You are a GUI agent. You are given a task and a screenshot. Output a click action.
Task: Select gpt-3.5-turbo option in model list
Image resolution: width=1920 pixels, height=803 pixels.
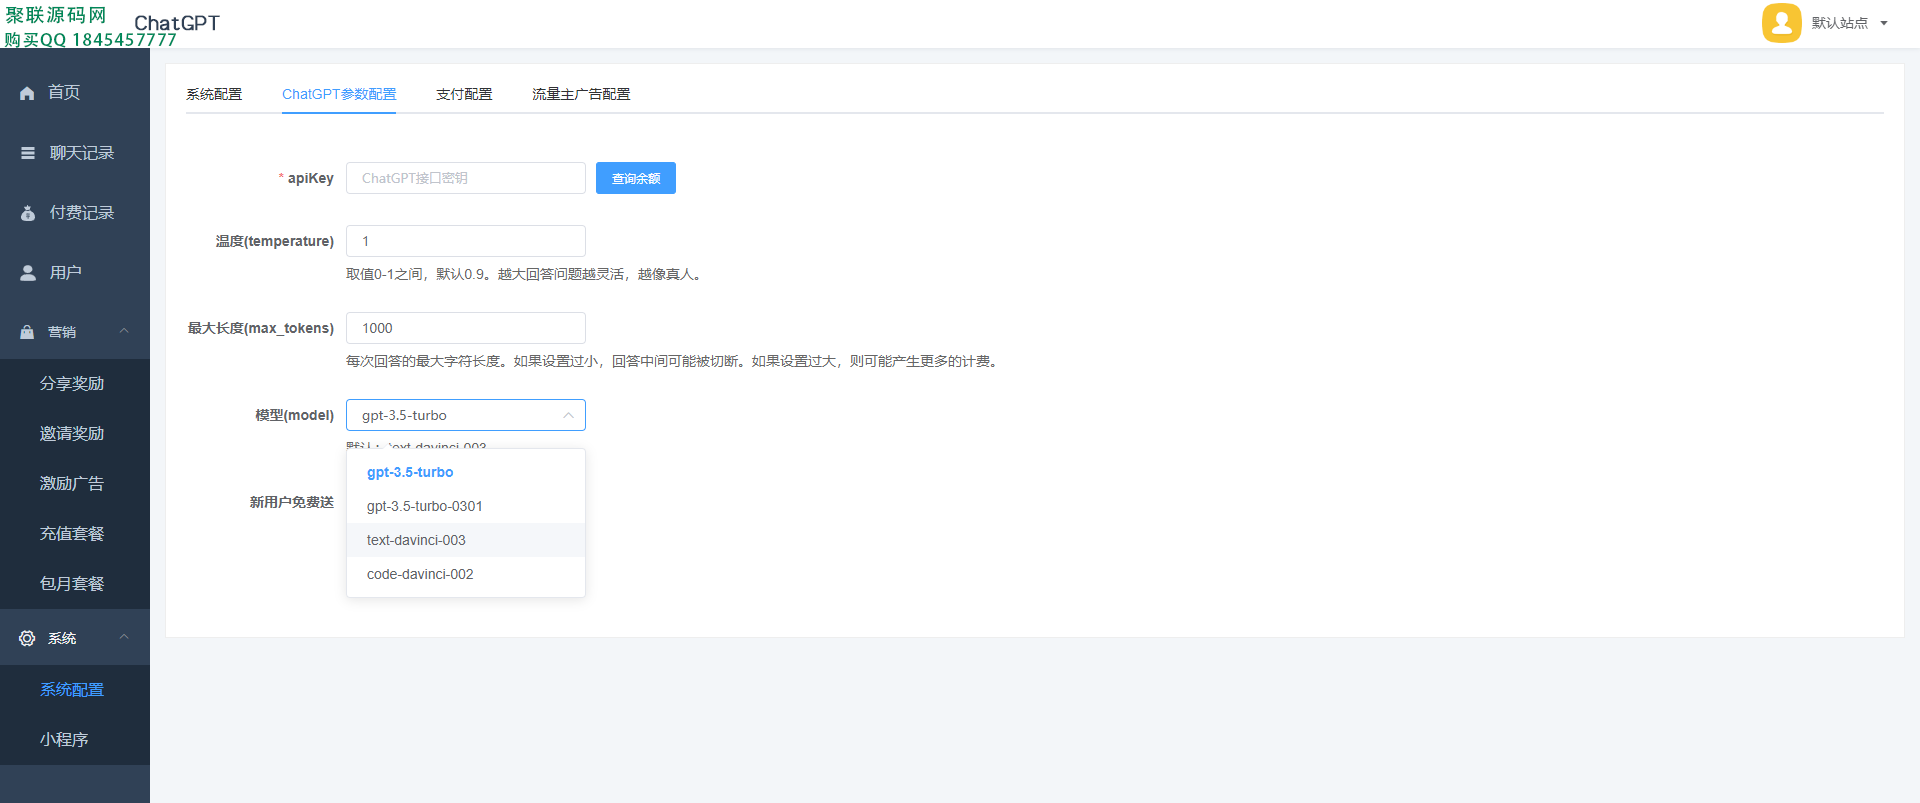point(466,472)
